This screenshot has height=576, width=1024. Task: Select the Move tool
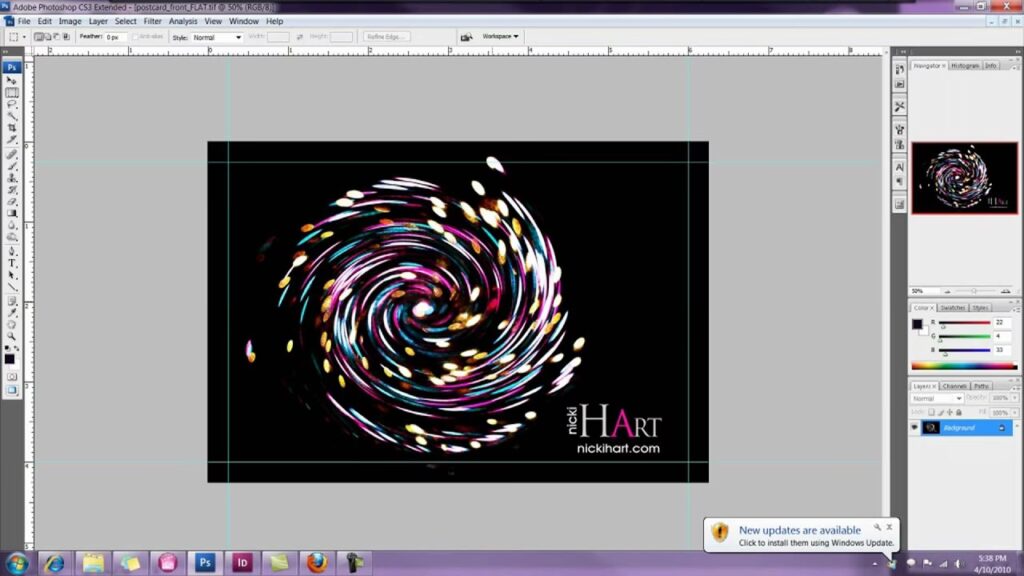(12, 80)
